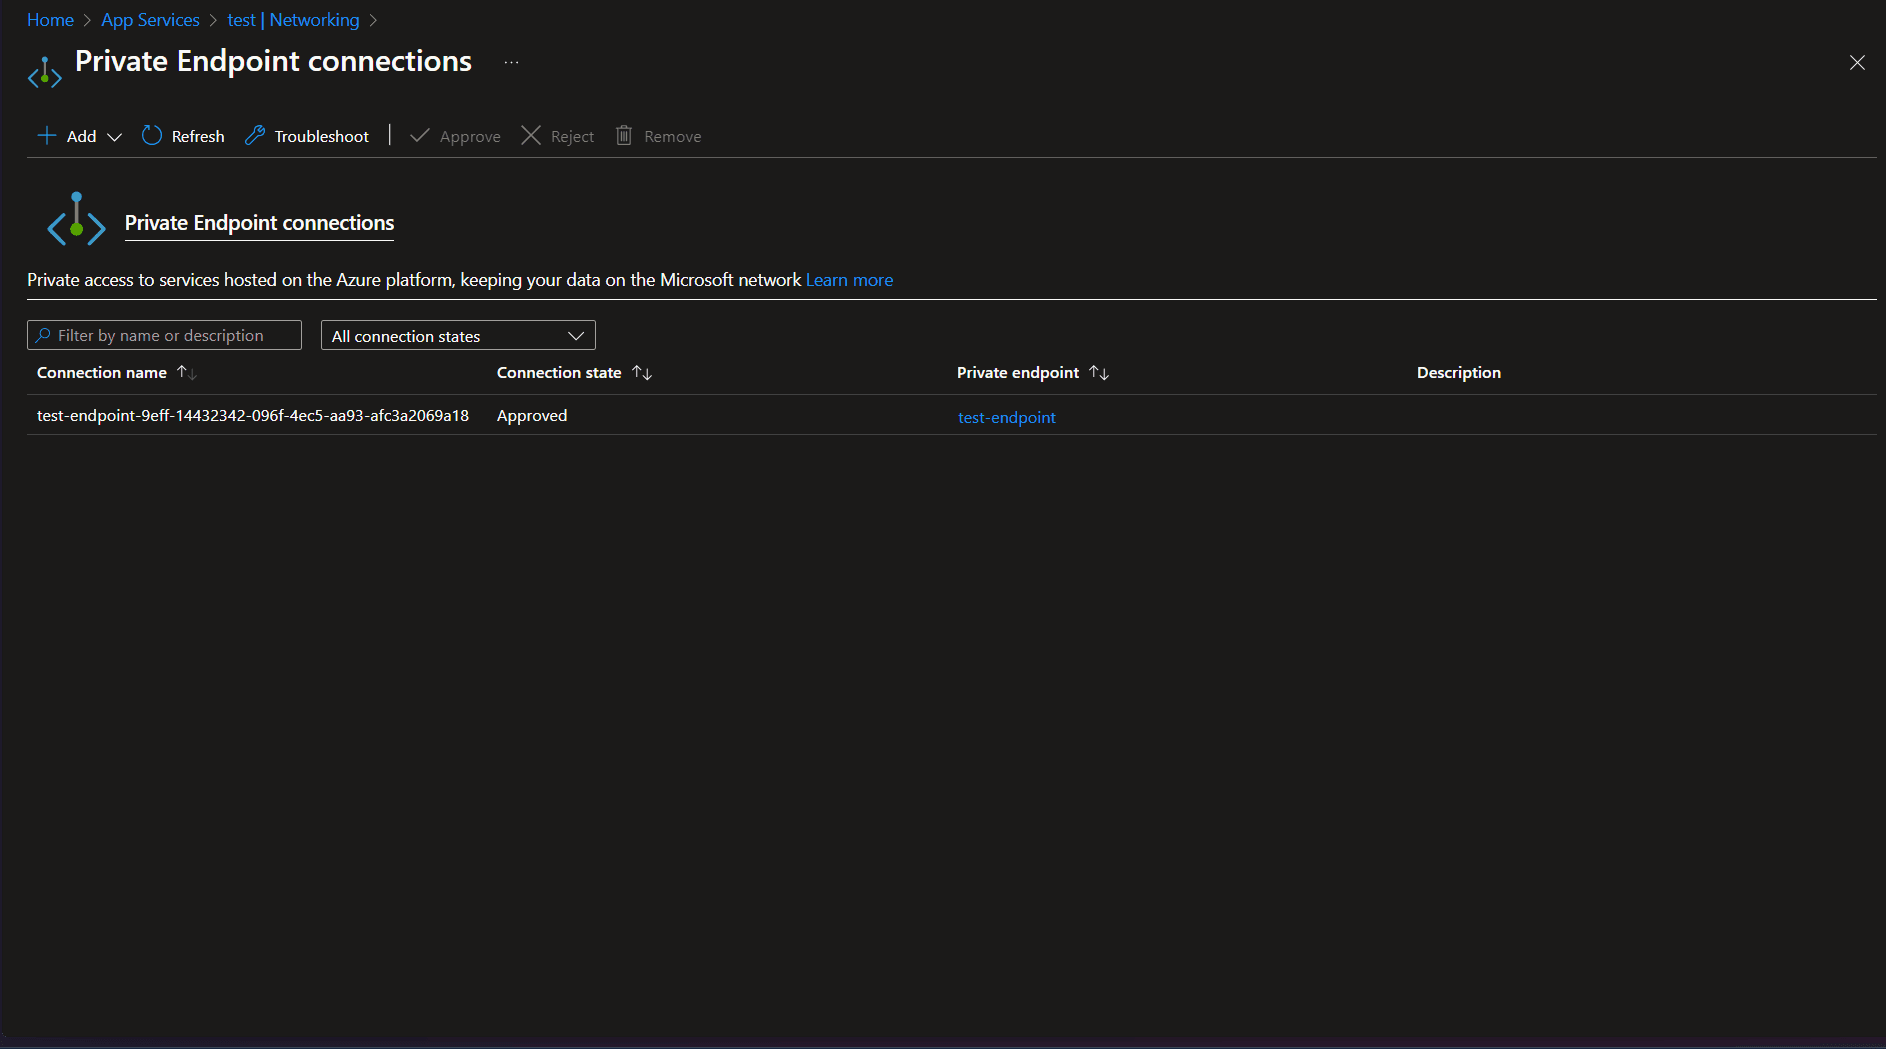Navigate to Home via breadcrumb
Image resolution: width=1886 pixels, height=1049 pixels.
click(x=50, y=19)
